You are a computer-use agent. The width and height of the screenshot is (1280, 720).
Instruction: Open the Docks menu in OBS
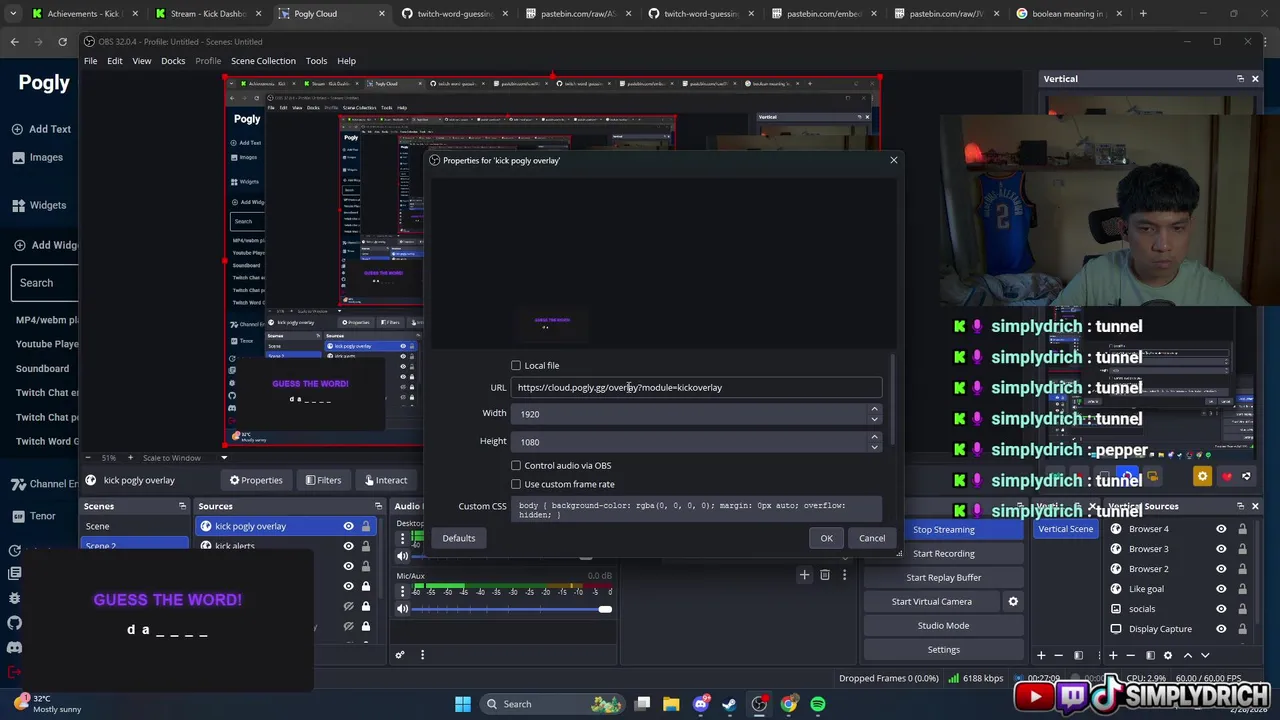pyautogui.click(x=173, y=61)
